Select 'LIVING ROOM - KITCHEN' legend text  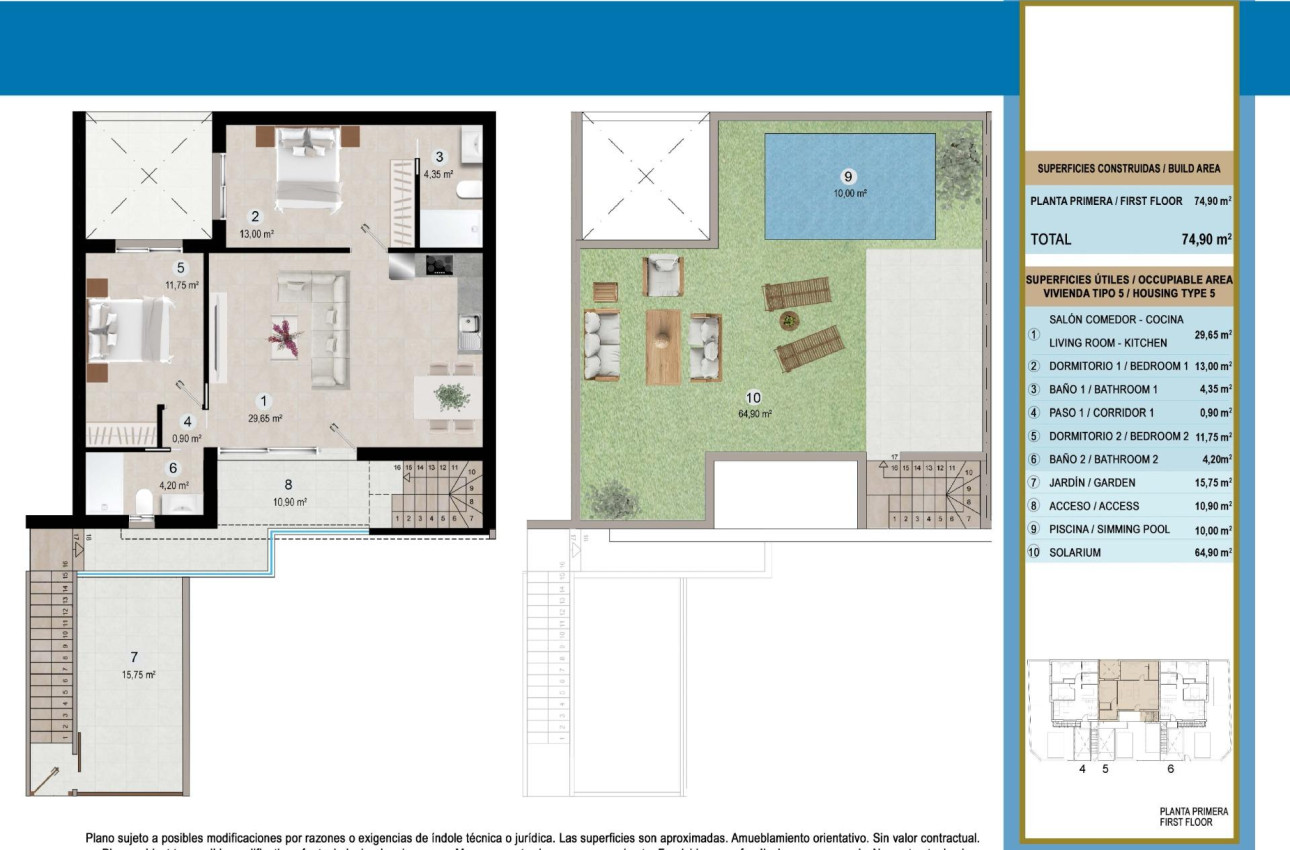click(1108, 343)
